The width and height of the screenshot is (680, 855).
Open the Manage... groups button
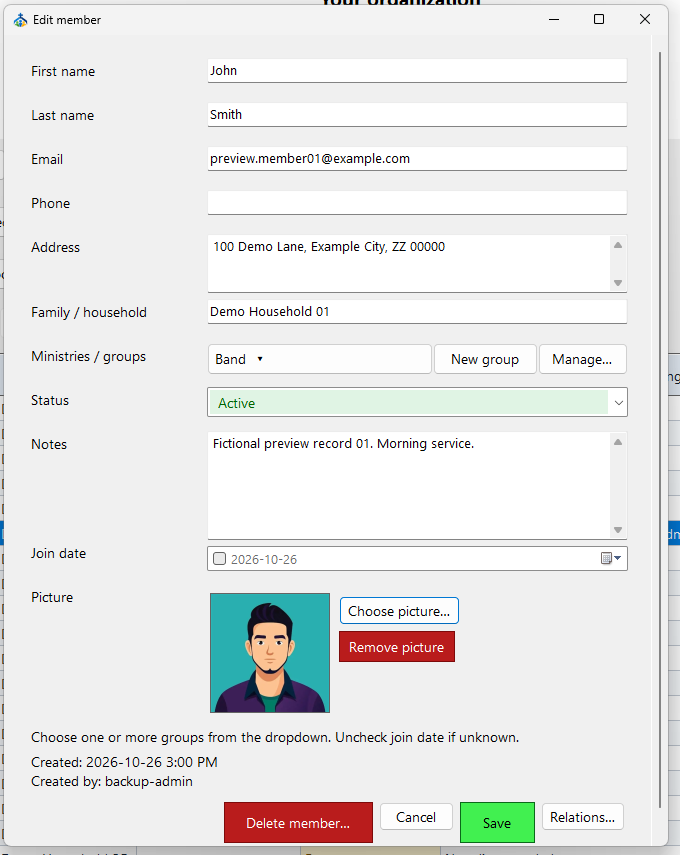click(582, 359)
